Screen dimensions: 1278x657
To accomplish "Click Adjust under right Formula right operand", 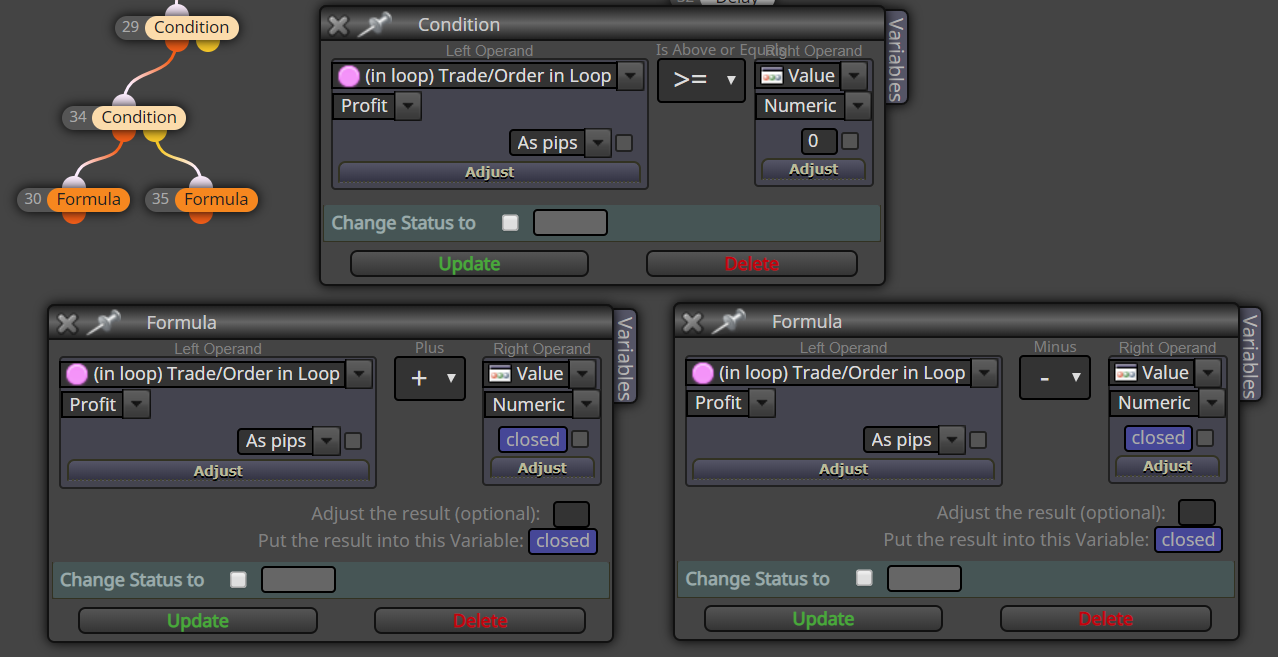I will point(1168,466).
